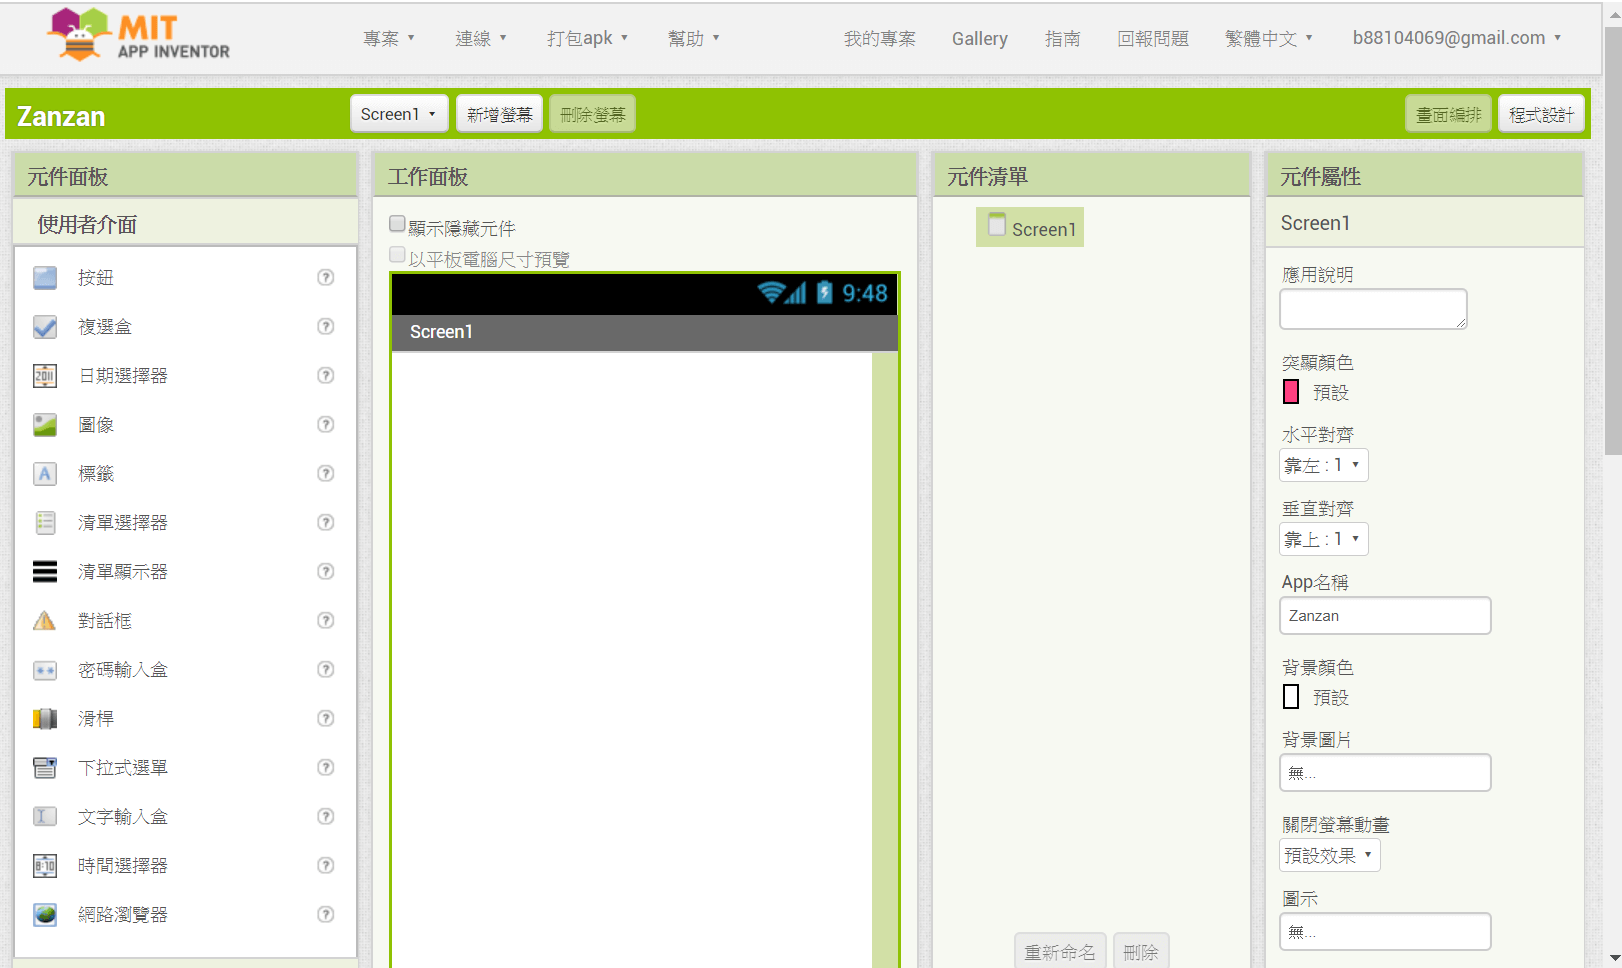Image resolution: width=1622 pixels, height=968 pixels.
Task: Open the Screen1 screen selector dropdown
Action: coord(398,114)
